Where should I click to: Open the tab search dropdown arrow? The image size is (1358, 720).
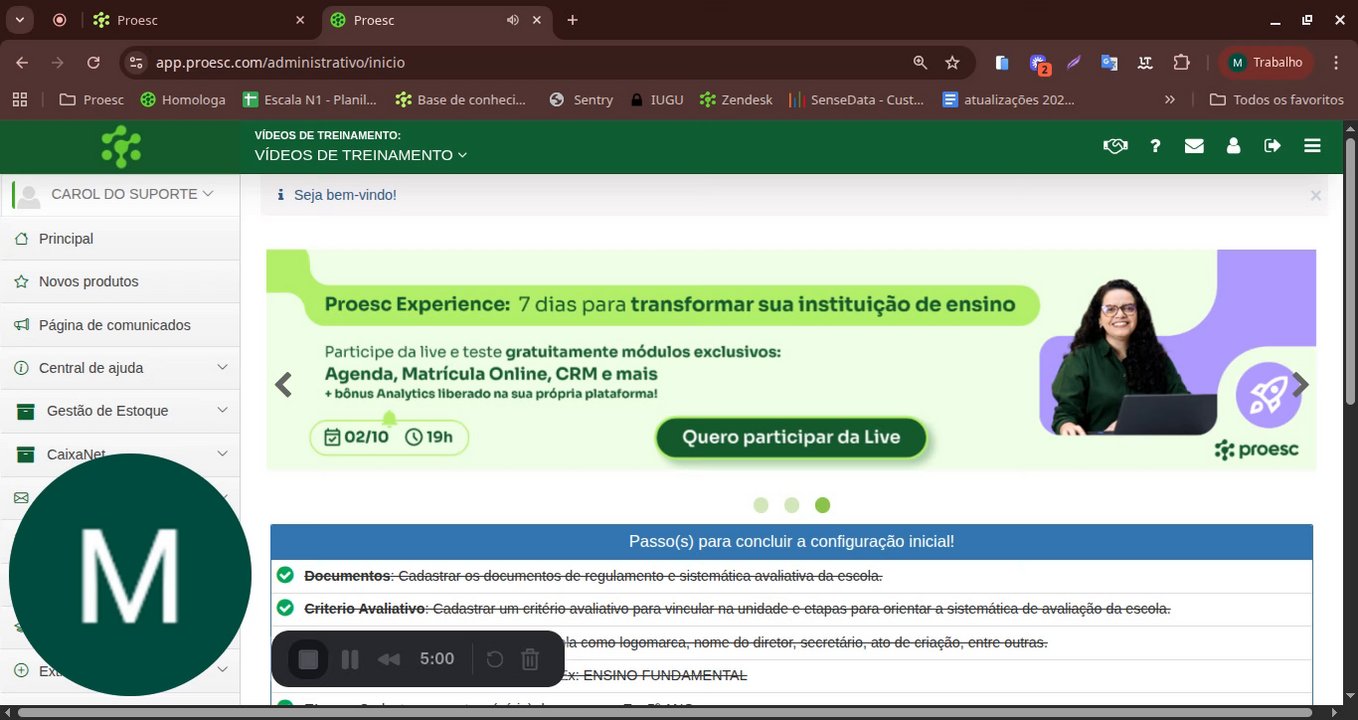coord(19,20)
